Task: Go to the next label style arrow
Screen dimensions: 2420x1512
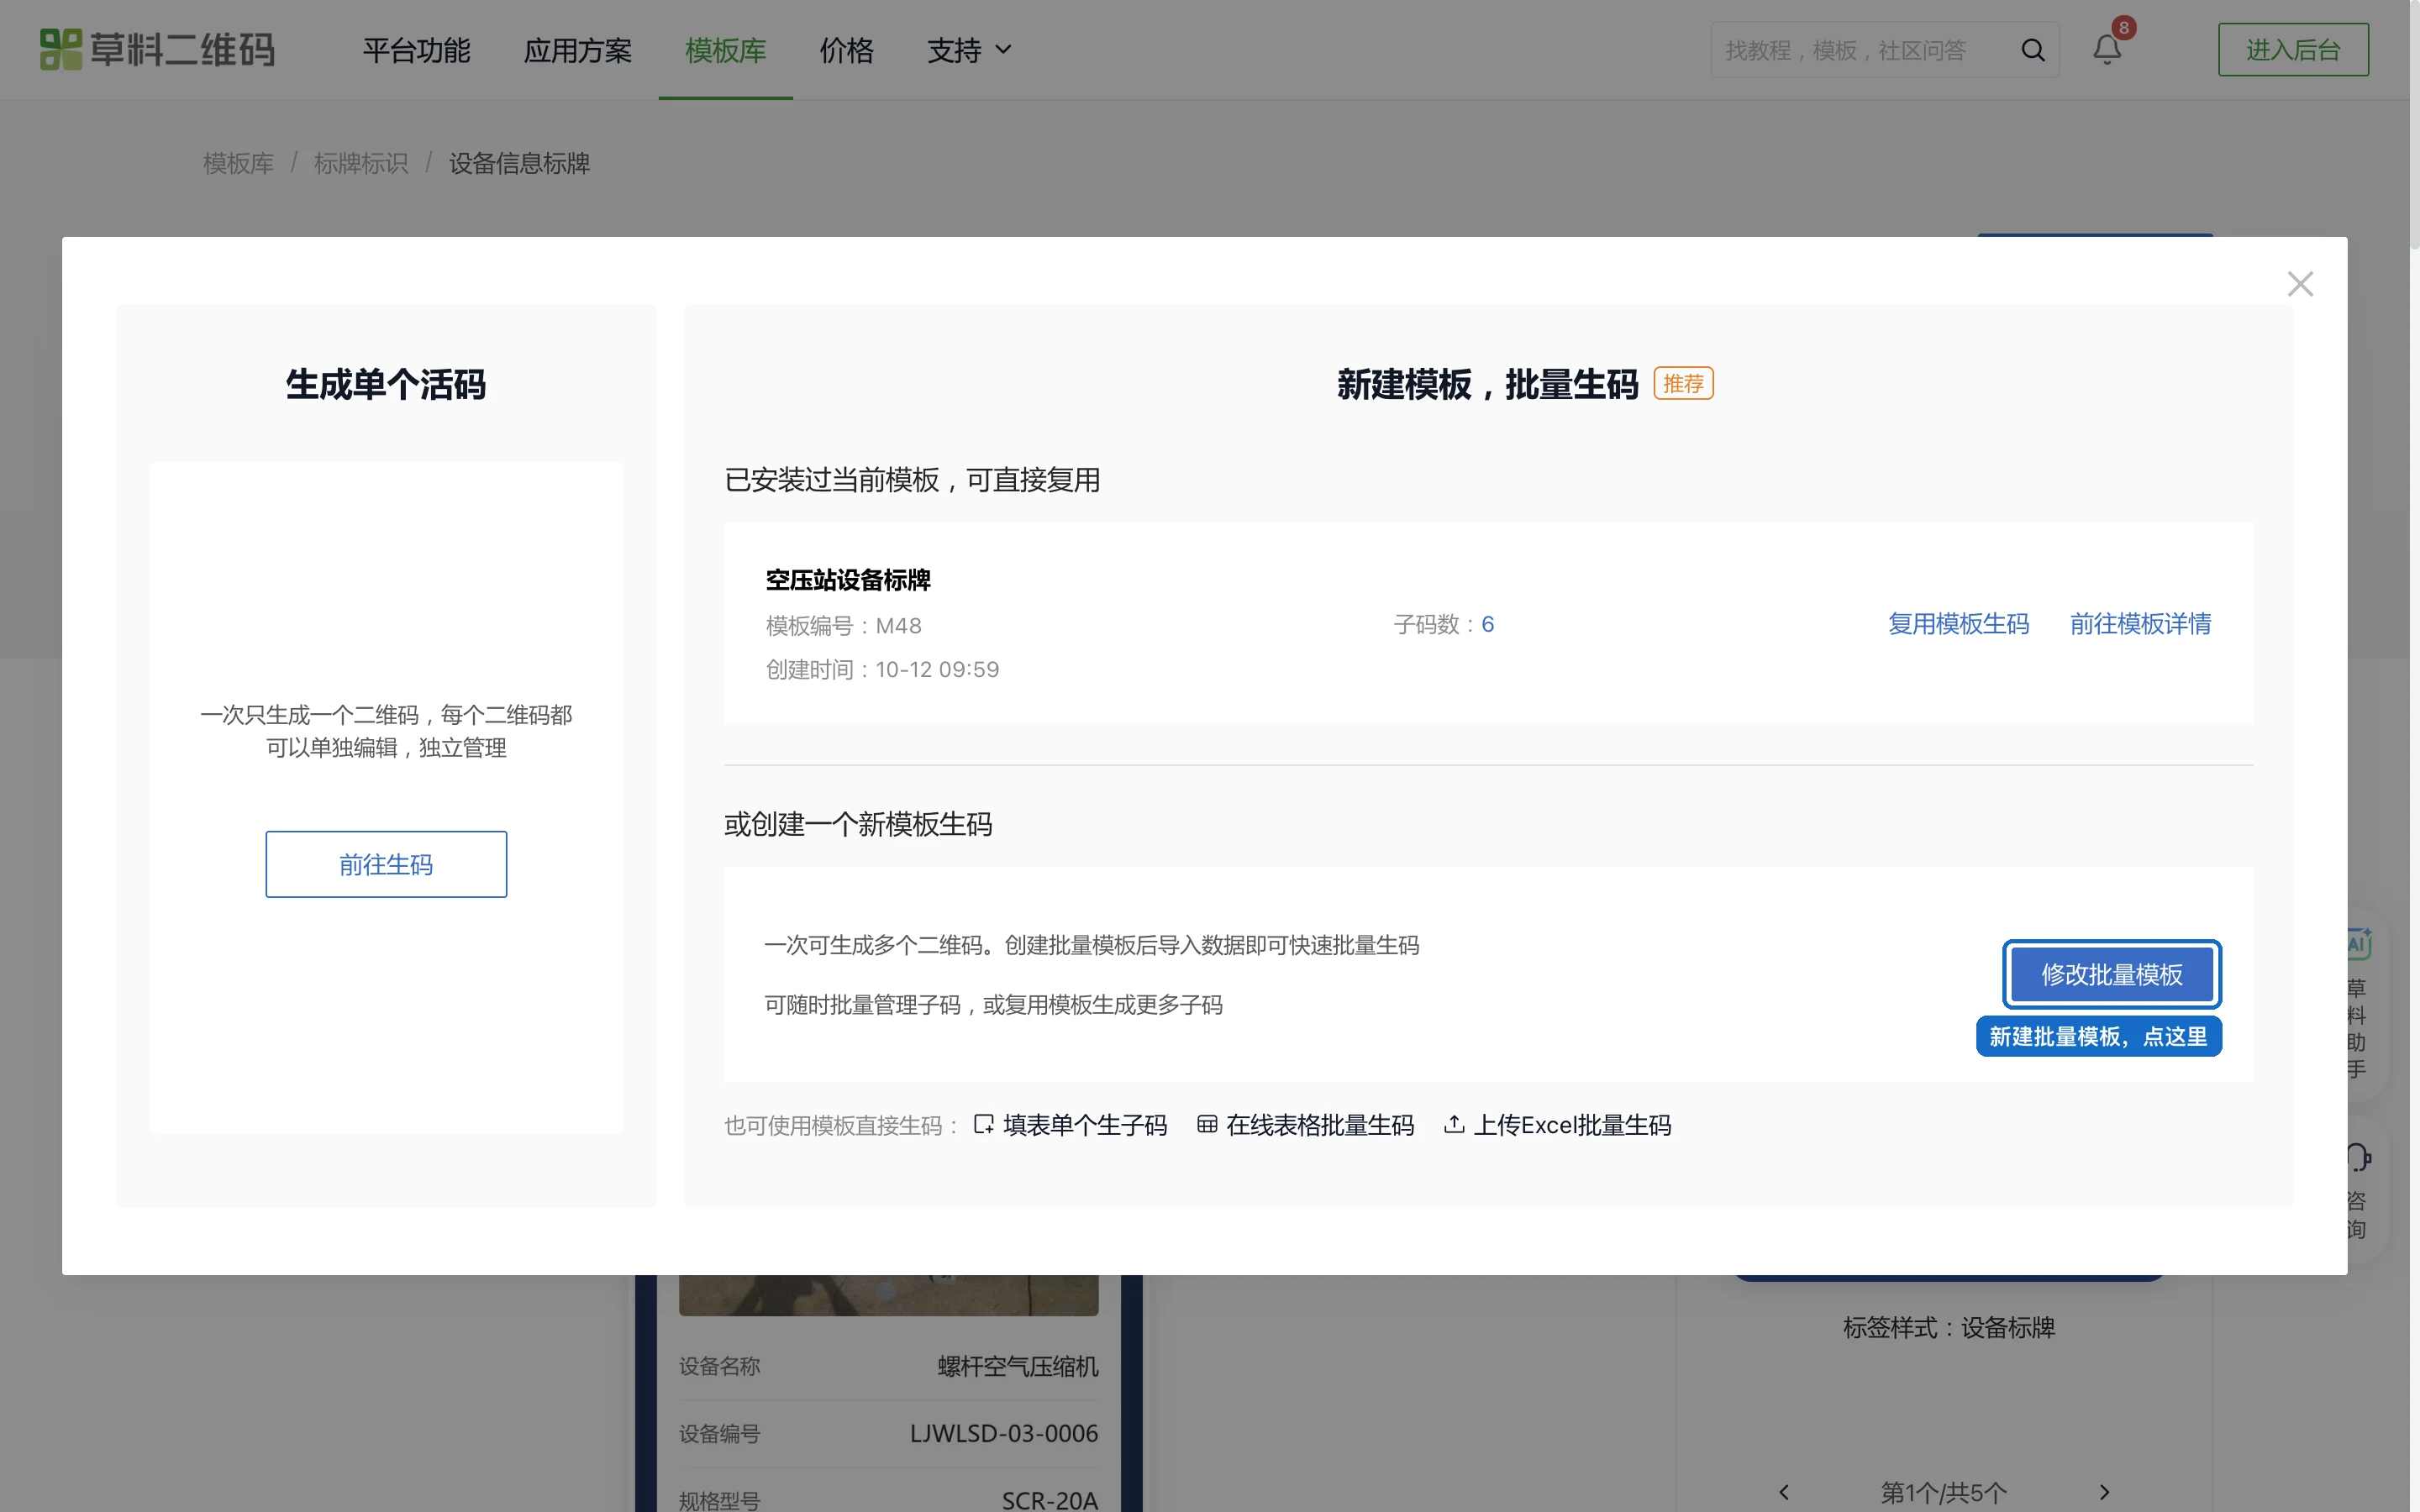Action: (x=2104, y=1492)
